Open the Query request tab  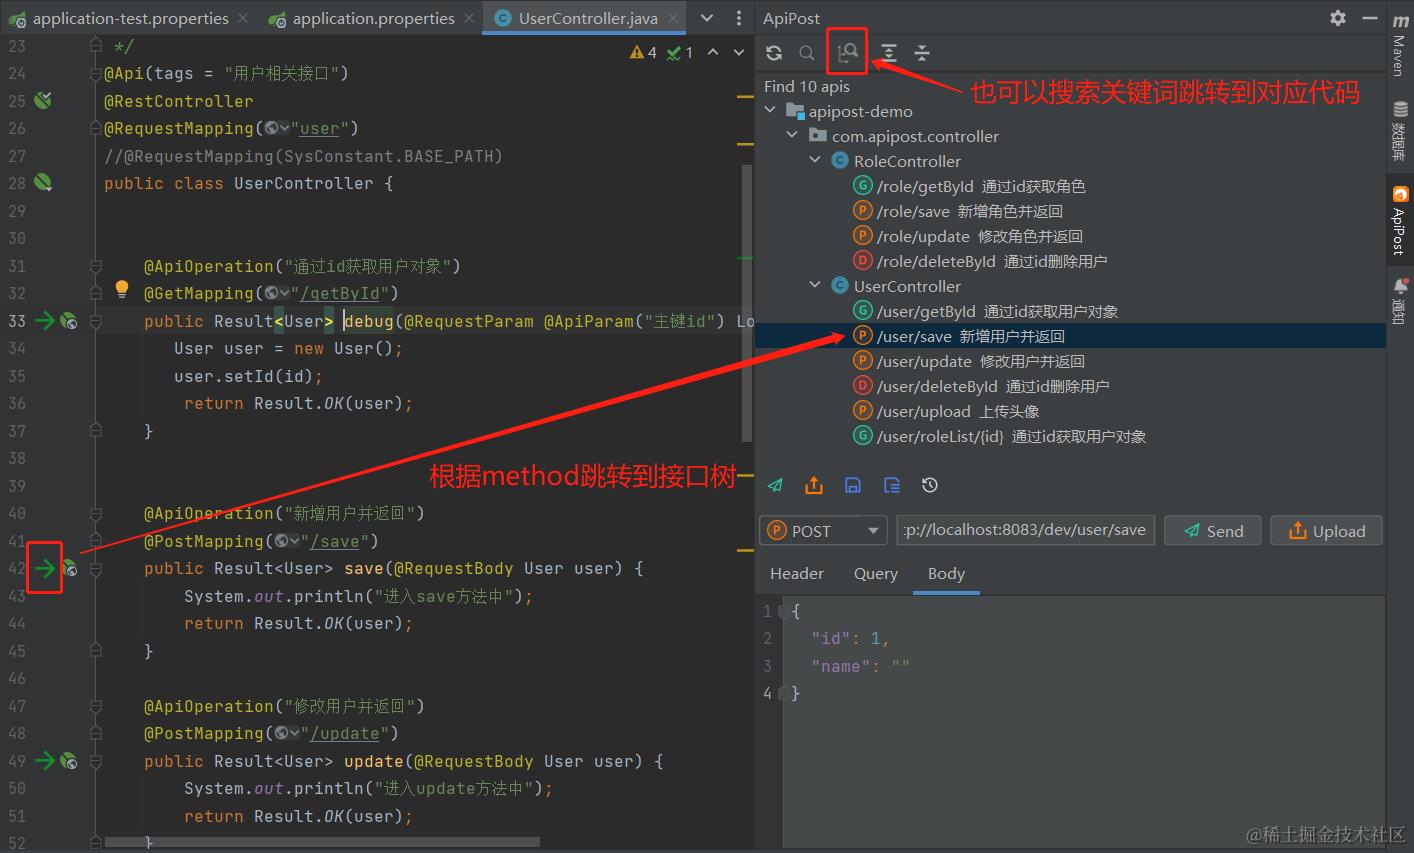click(x=876, y=574)
